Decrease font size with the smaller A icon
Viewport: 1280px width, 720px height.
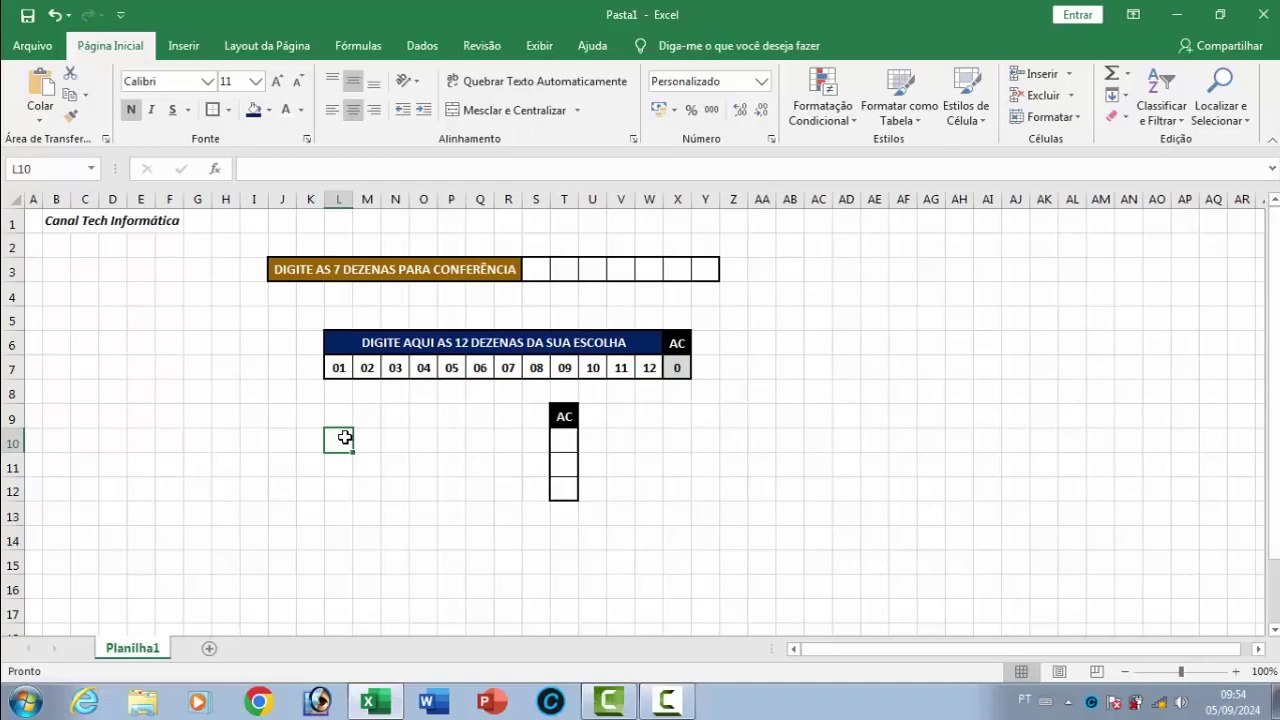[297, 81]
